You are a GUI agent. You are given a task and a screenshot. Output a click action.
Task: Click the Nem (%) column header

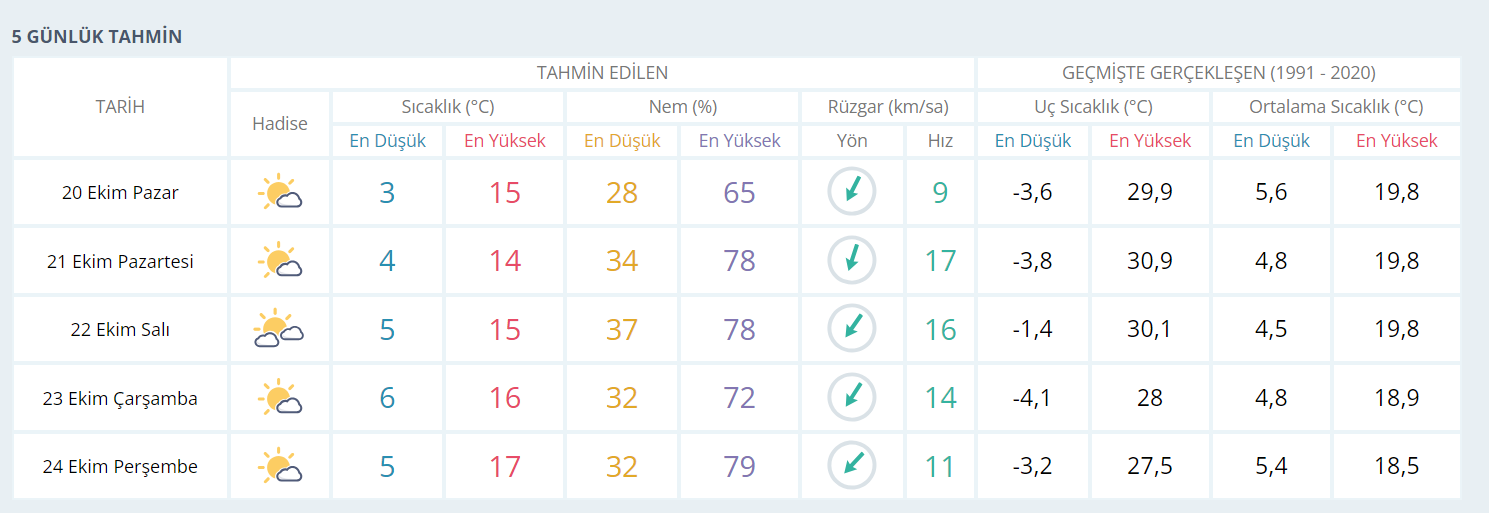tap(683, 107)
